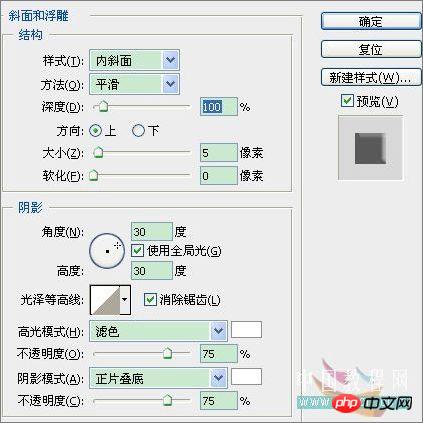Click the 新建样式 button

tap(371, 78)
